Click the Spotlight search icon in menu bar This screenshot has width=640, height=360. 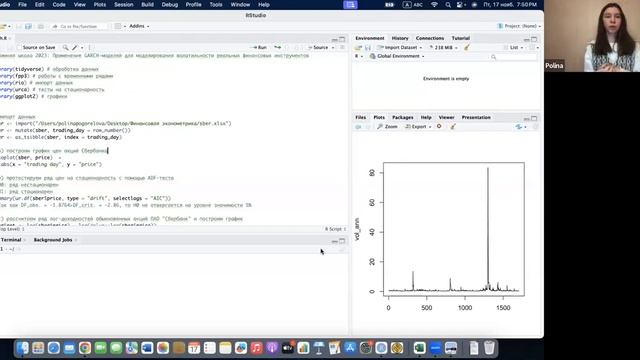click(x=448, y=5)
